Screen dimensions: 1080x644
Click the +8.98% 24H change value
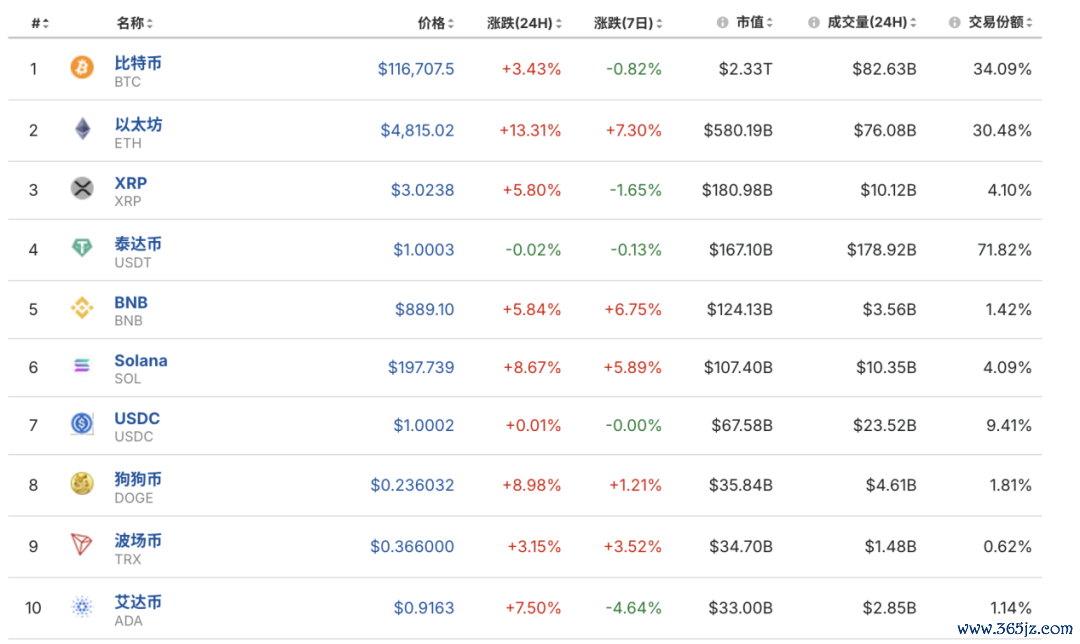(532, 486)
